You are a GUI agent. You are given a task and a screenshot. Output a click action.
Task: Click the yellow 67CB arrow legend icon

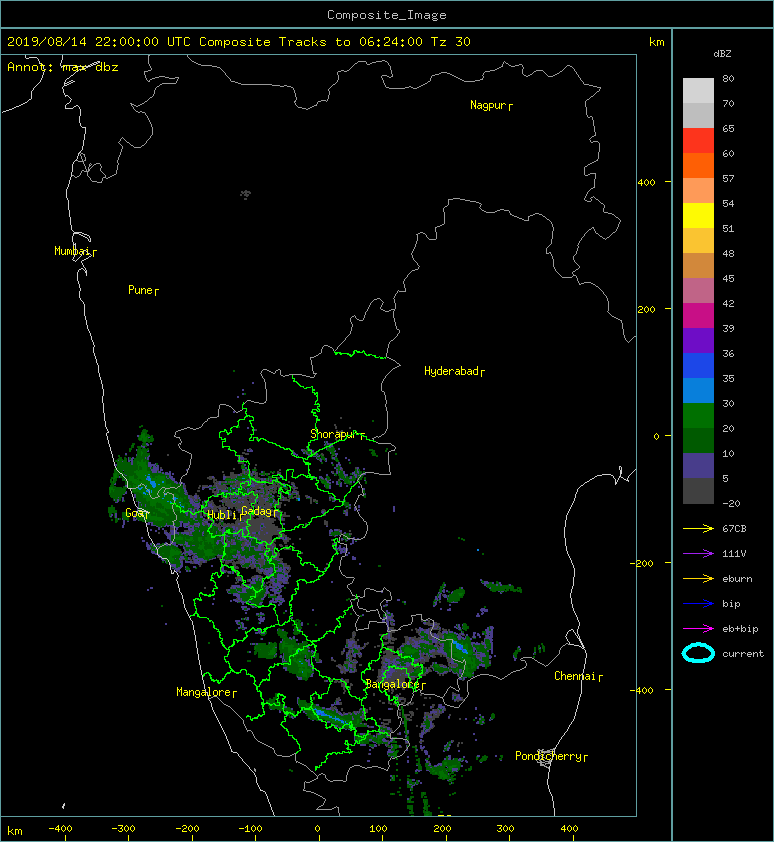click(x=698, y=528)
